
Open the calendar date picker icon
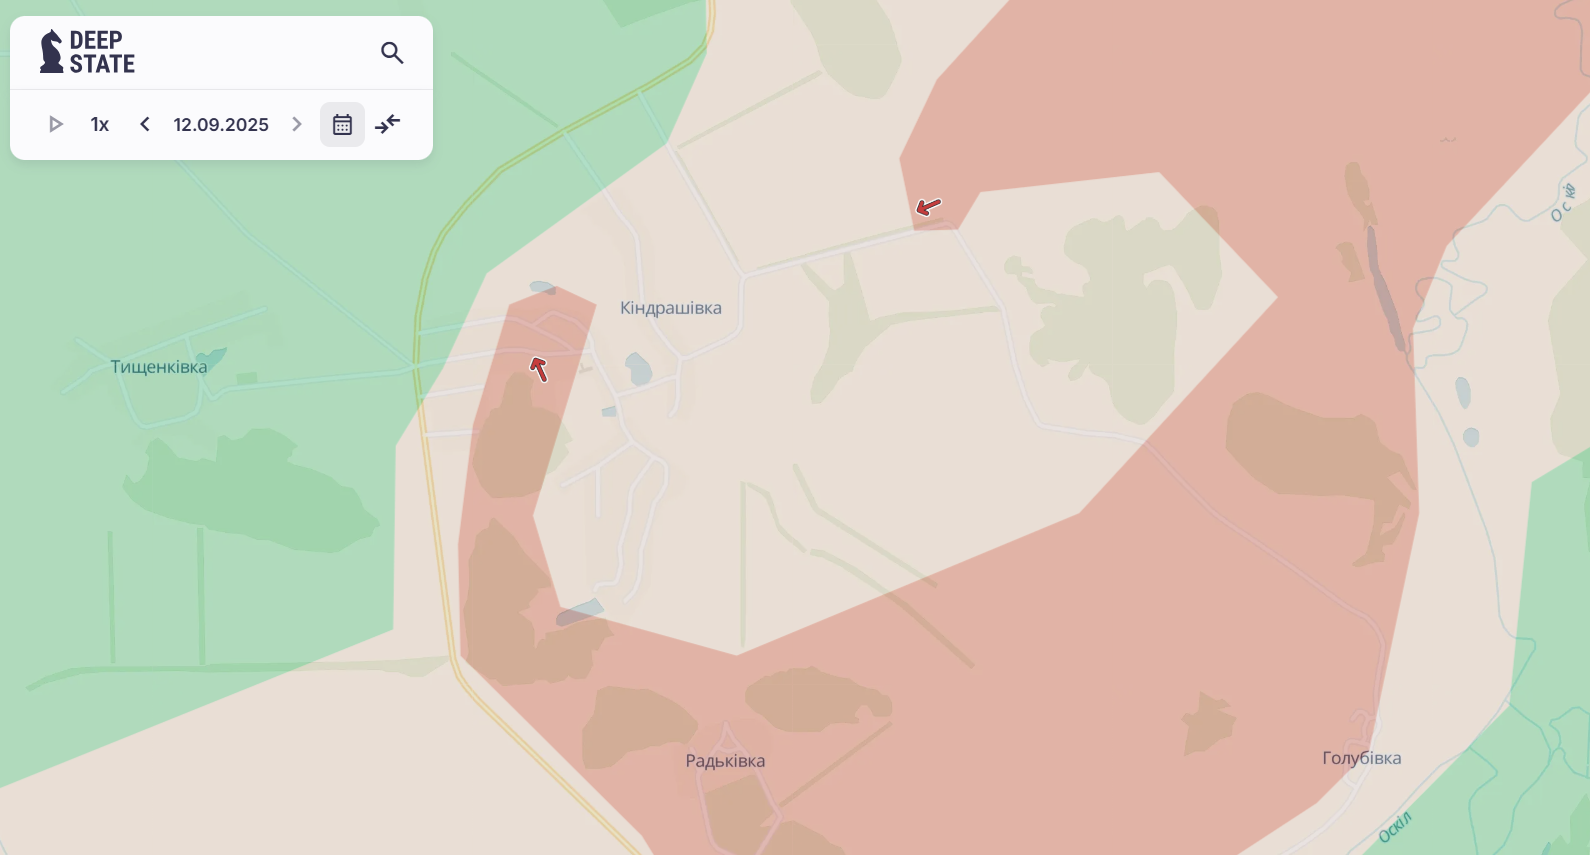(342, 124)
